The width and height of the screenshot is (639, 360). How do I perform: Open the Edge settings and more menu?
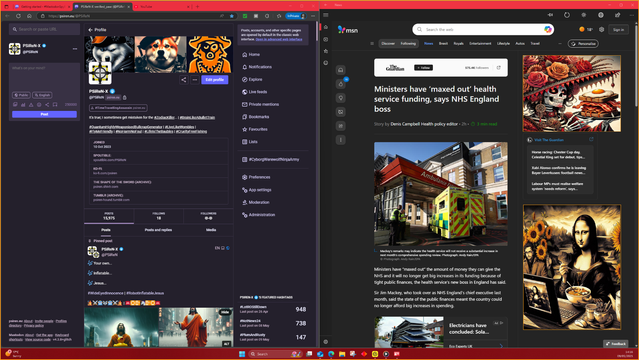pyautogui.click(x=313, y=16)
